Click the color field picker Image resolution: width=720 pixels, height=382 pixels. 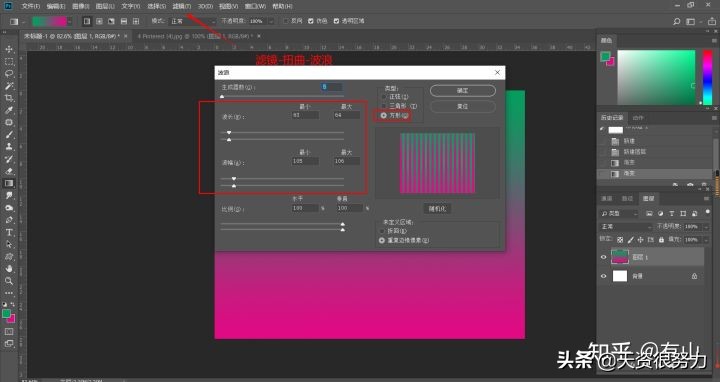tap(656, 77)
